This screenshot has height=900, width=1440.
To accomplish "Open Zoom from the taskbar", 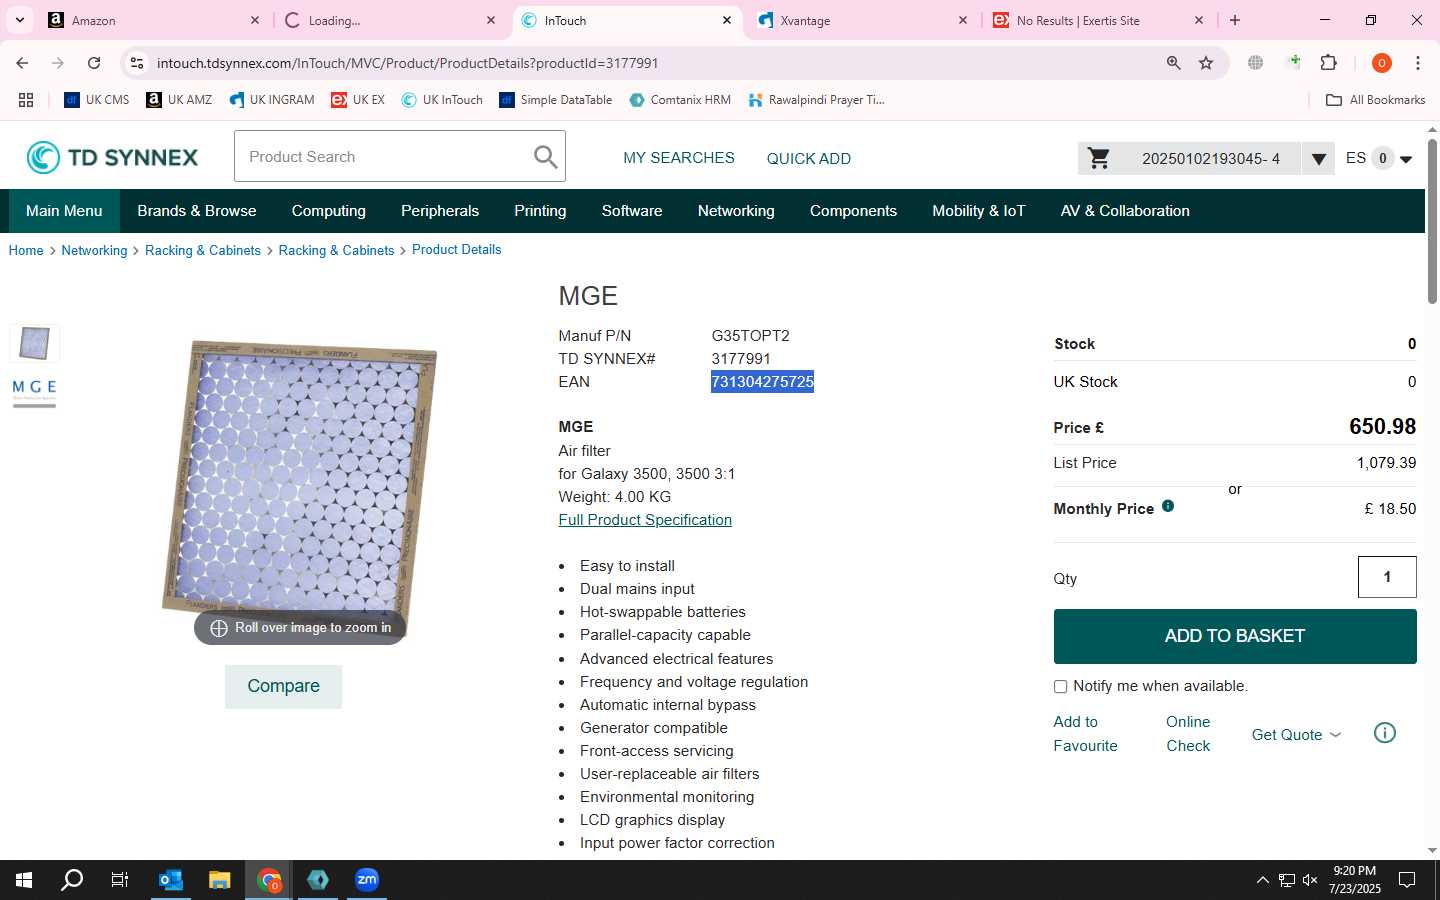I will coord(367,880).
